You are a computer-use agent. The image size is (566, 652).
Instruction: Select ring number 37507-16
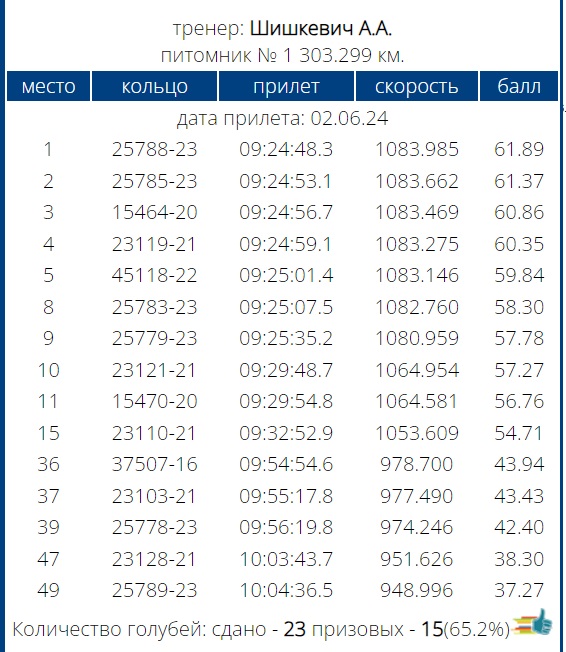click(154, 464)
